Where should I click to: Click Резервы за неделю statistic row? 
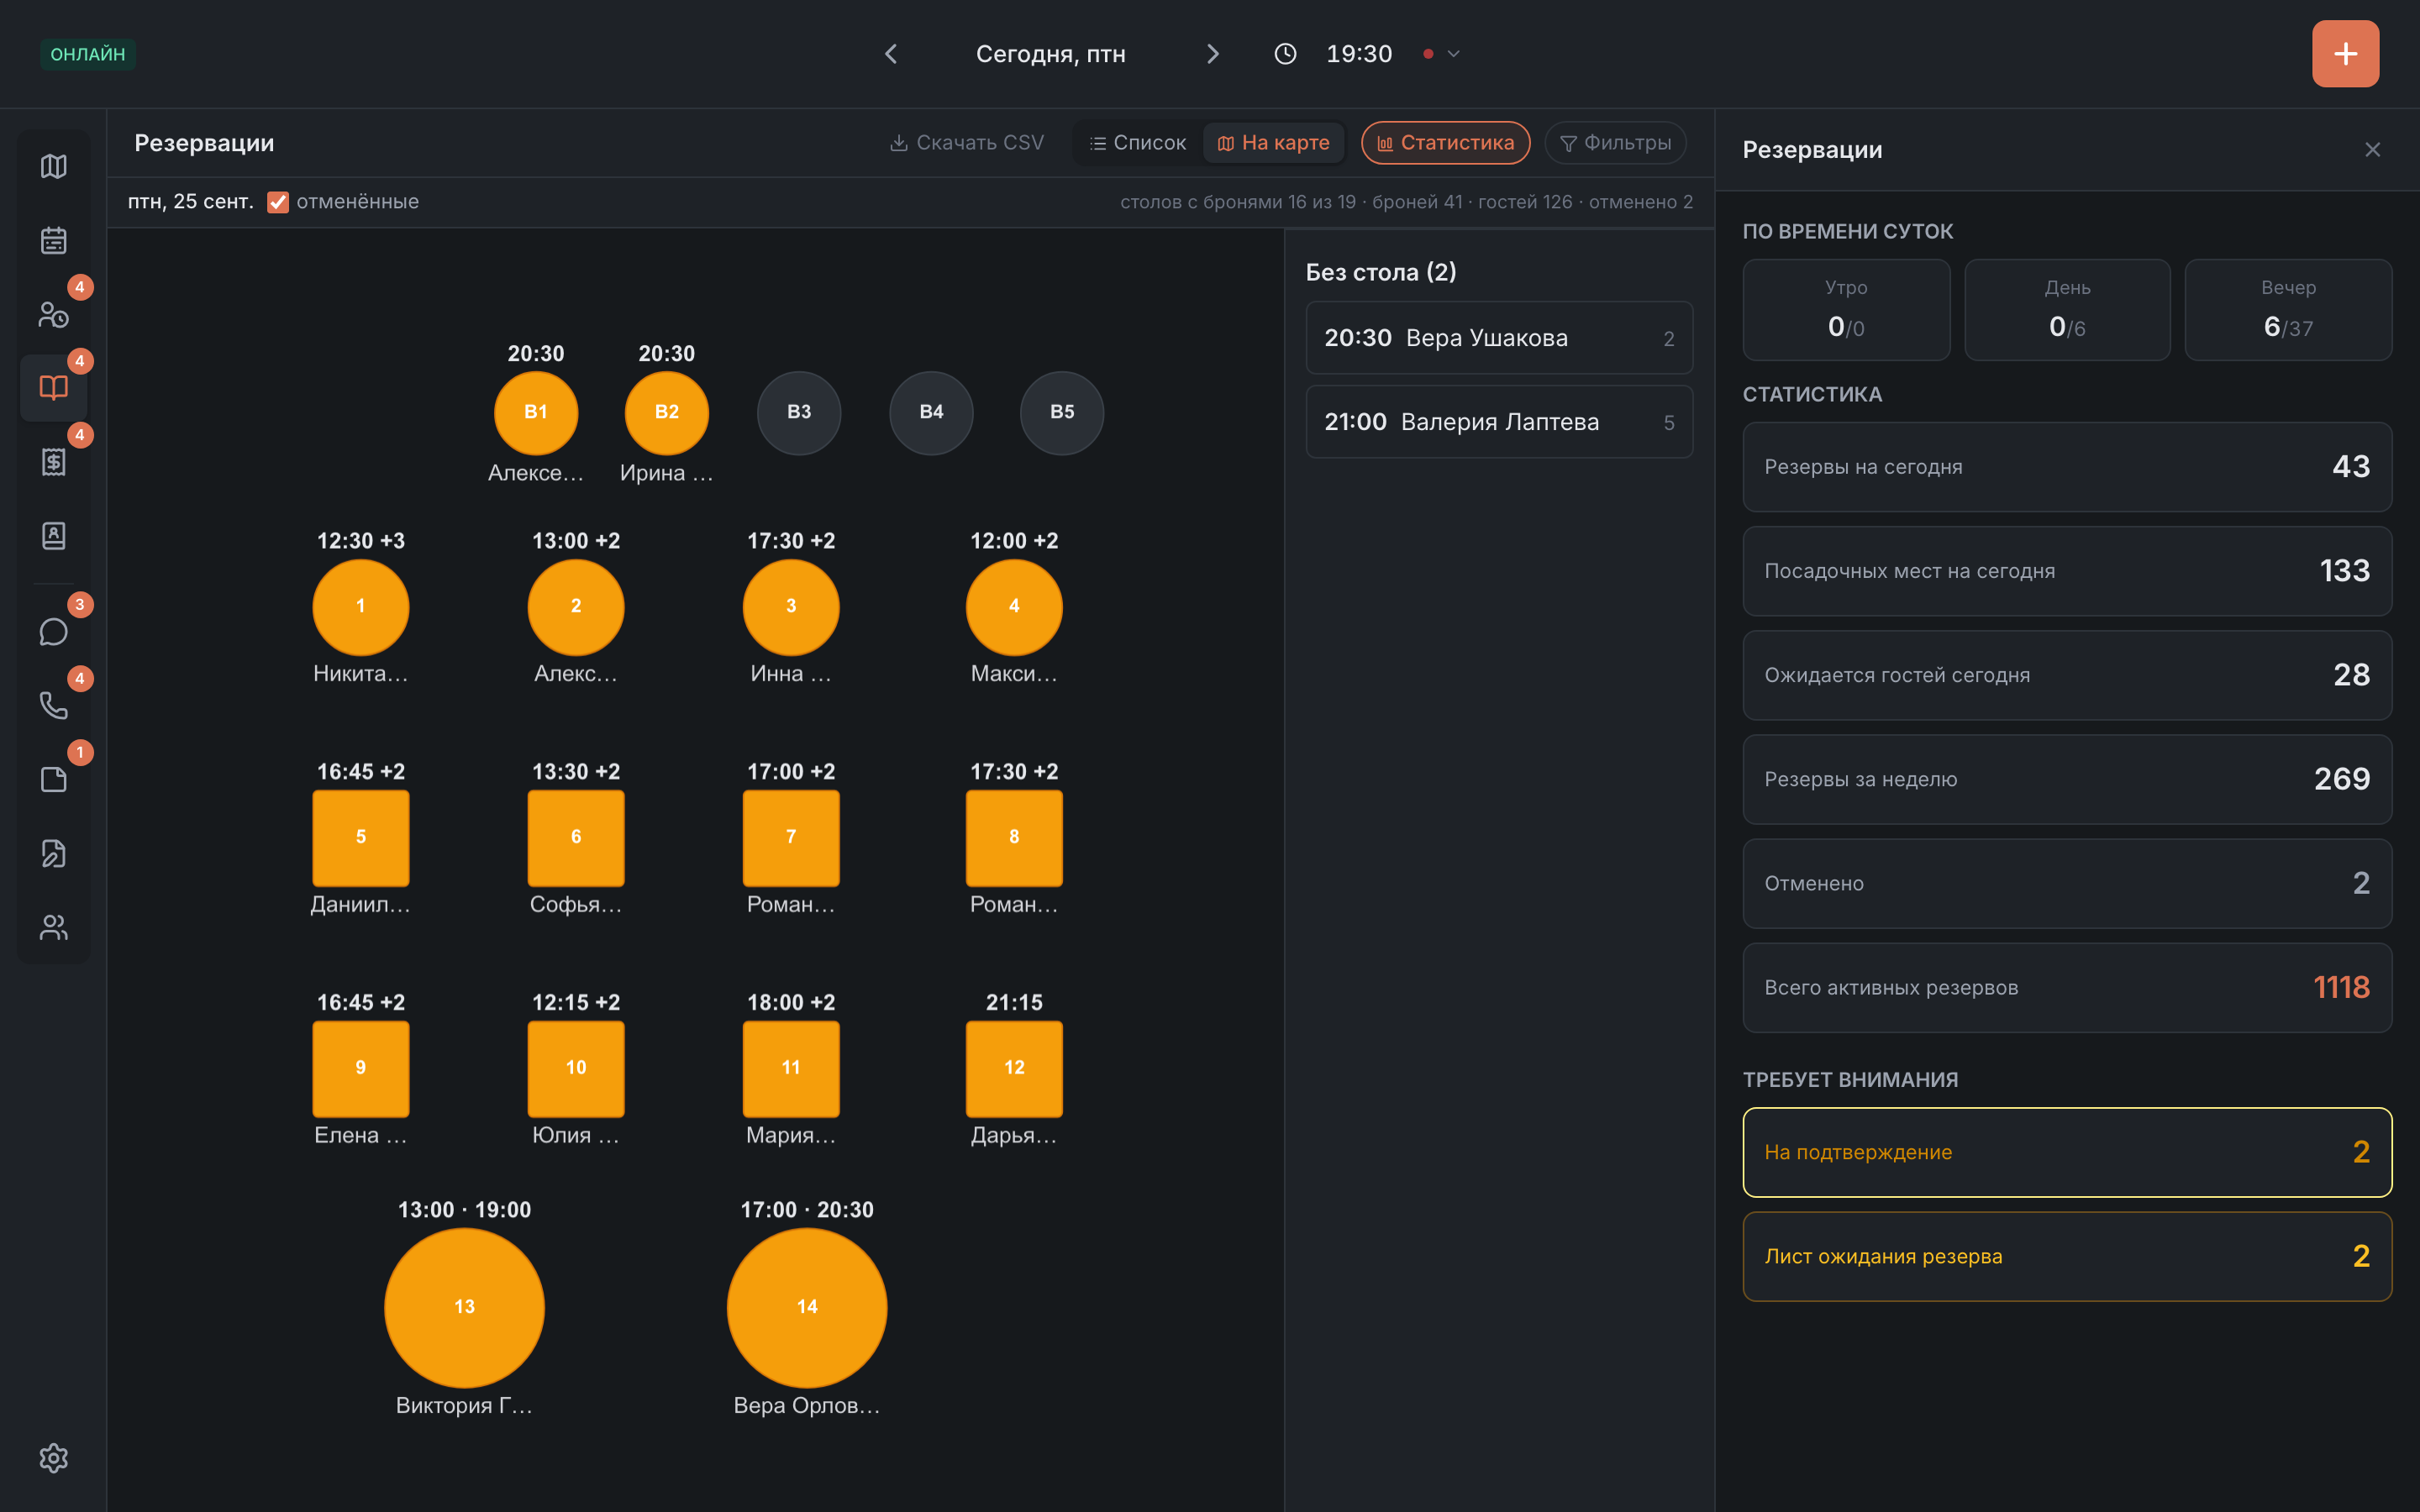point(2067,779)
